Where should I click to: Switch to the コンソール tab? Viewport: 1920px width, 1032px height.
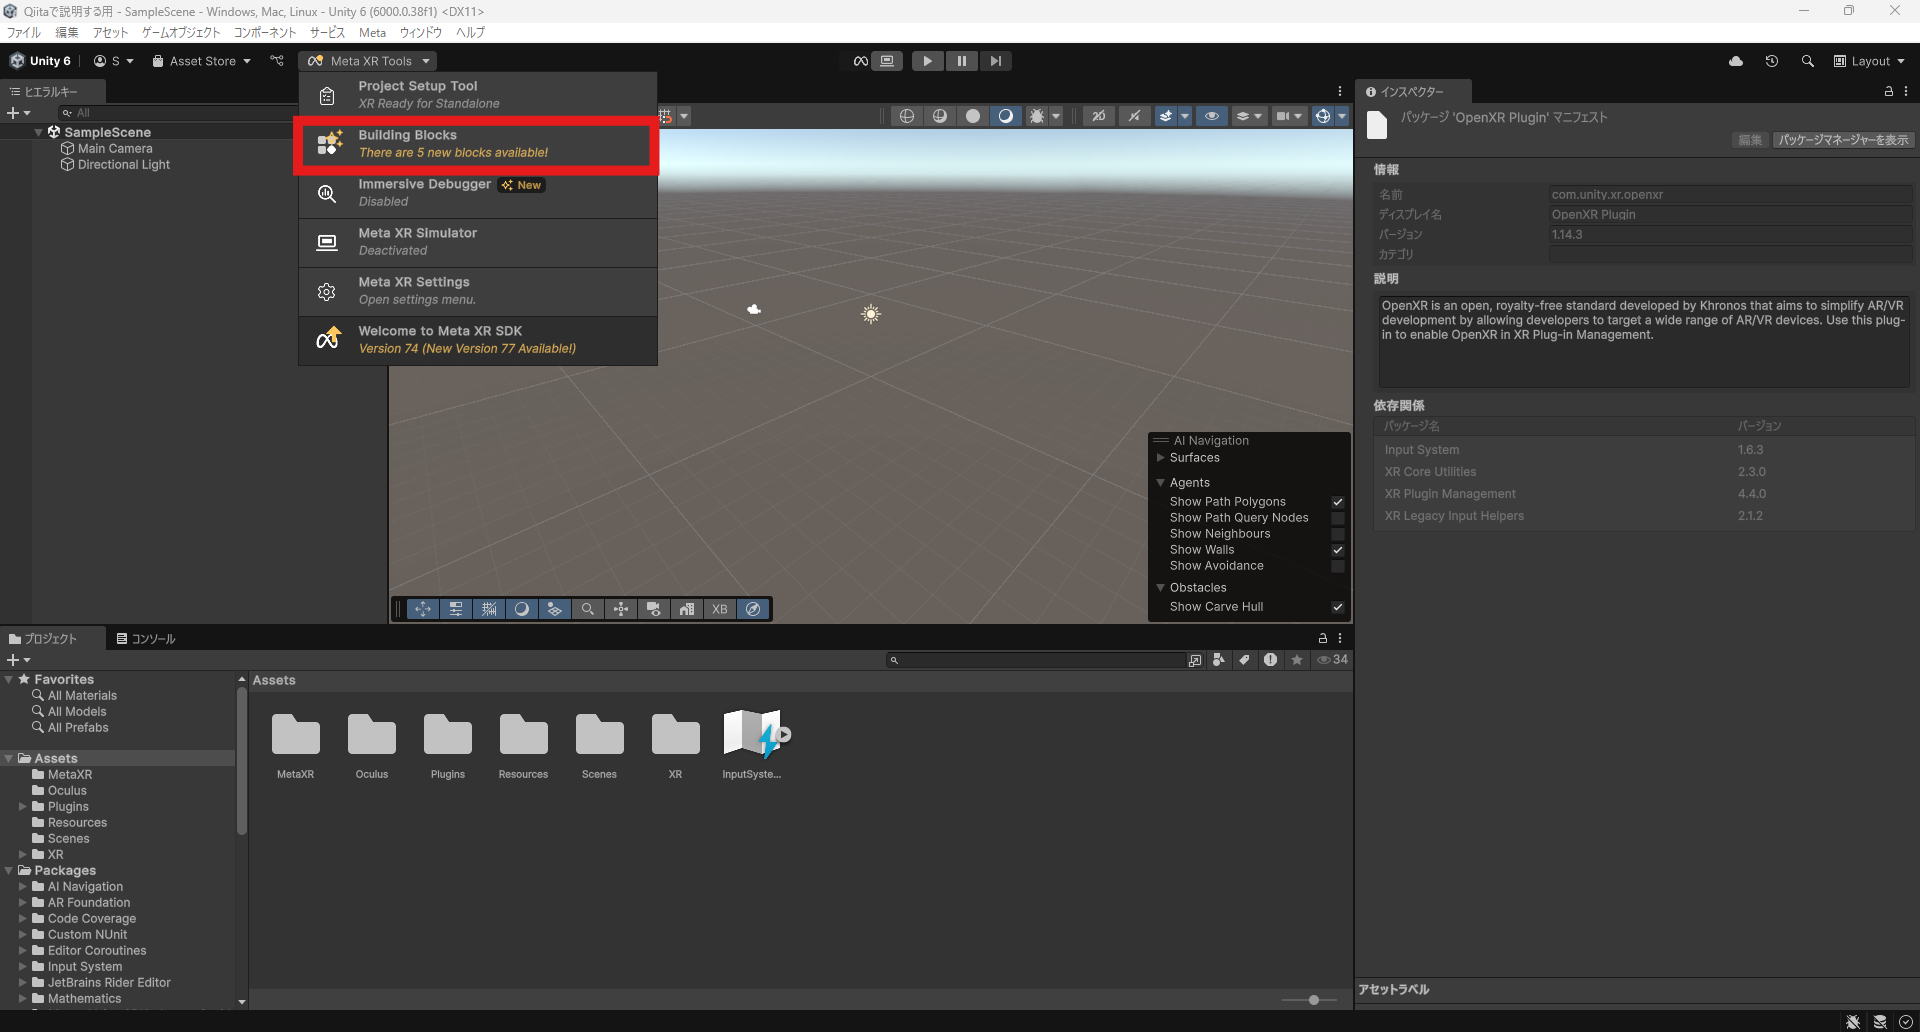146,639
